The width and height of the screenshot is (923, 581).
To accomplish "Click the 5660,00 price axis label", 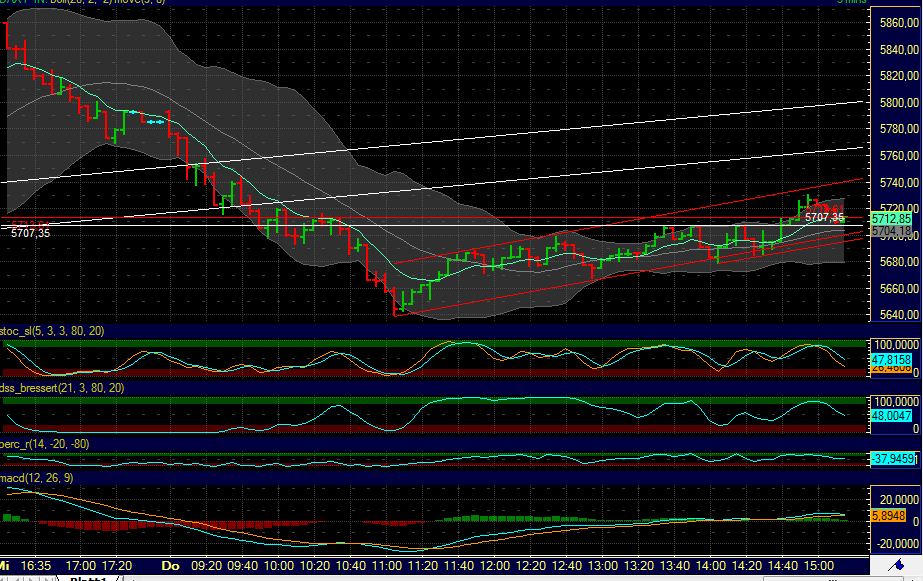I will coord(899,288).
